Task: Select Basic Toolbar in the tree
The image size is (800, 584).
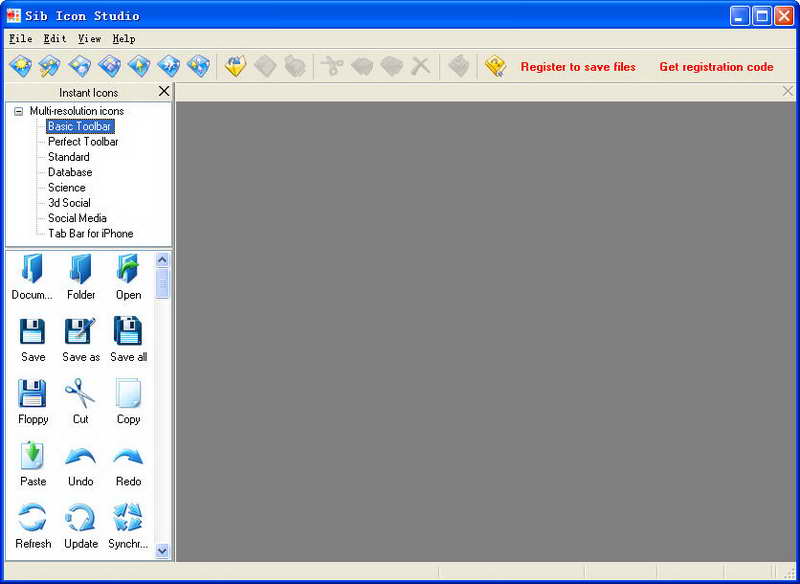Action: tap(80, 126)
